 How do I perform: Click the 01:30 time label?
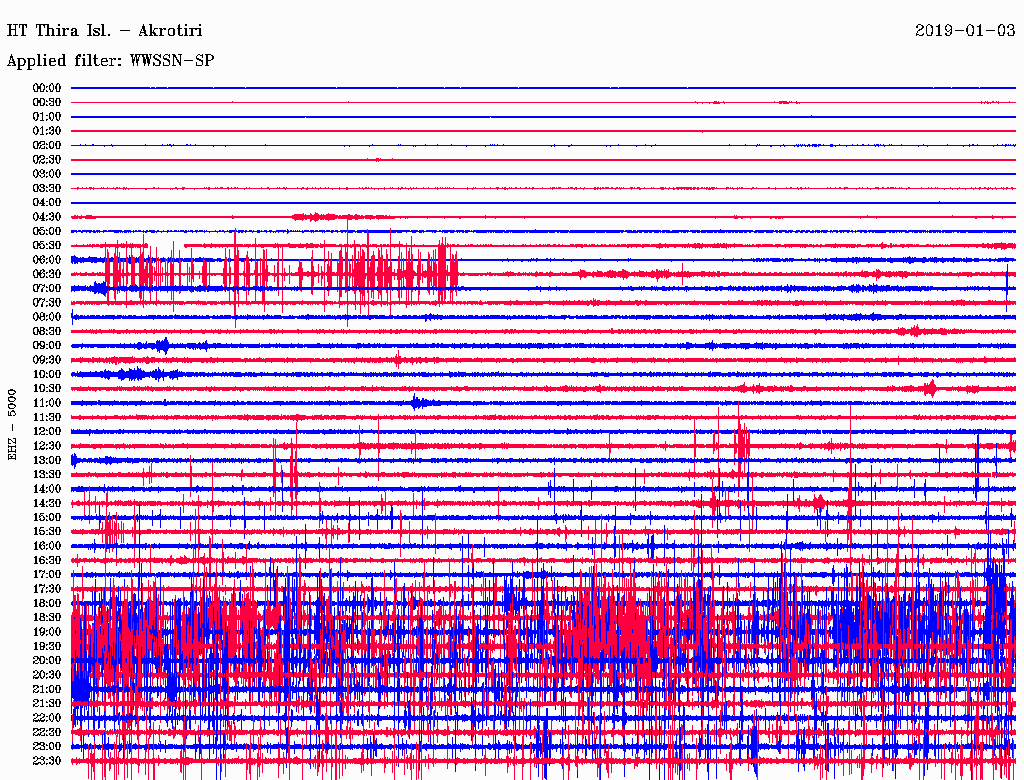tap(47, 131)
